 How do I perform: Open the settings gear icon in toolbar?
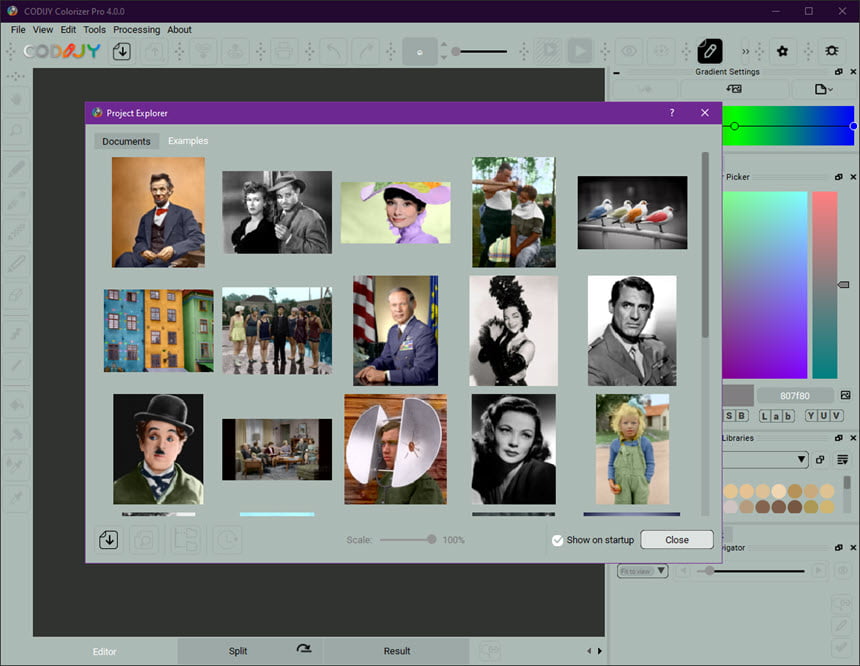[x=783, y=52]
